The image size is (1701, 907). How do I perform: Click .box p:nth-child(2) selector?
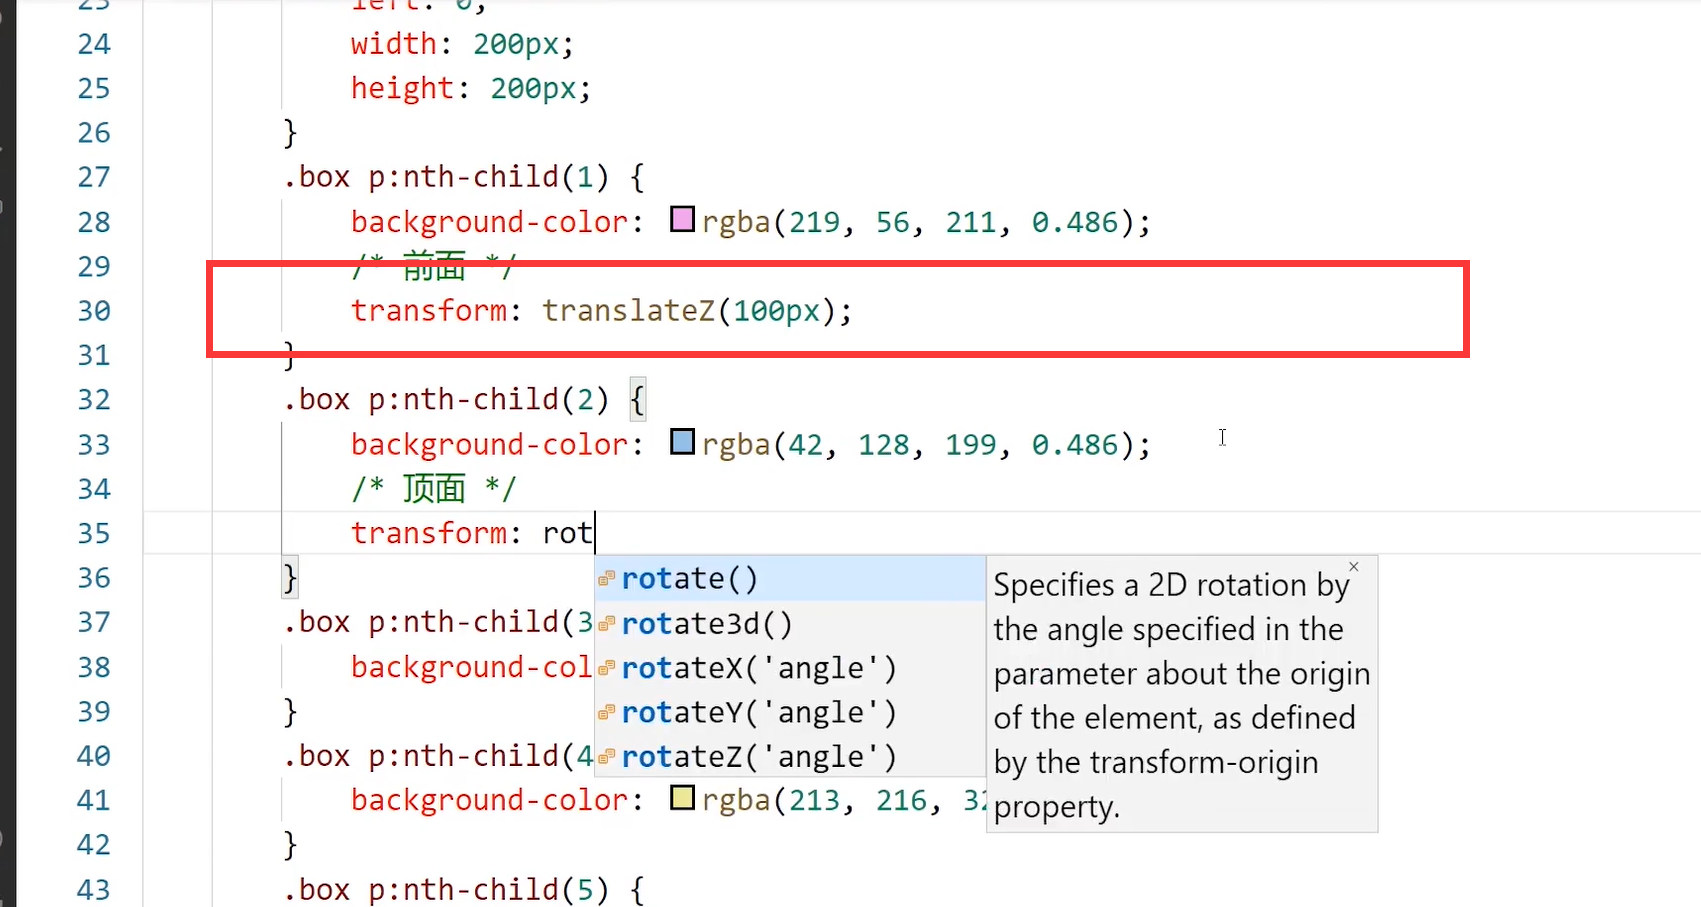446,400
